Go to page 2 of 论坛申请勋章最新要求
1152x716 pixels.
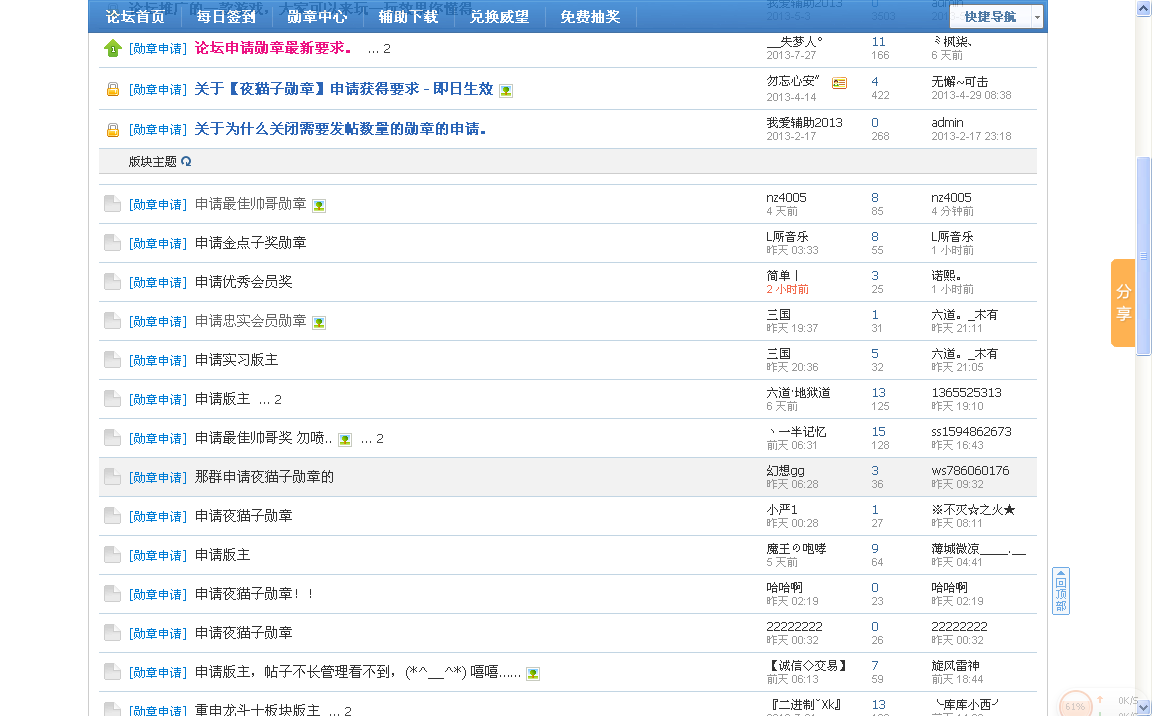[386, 49]
